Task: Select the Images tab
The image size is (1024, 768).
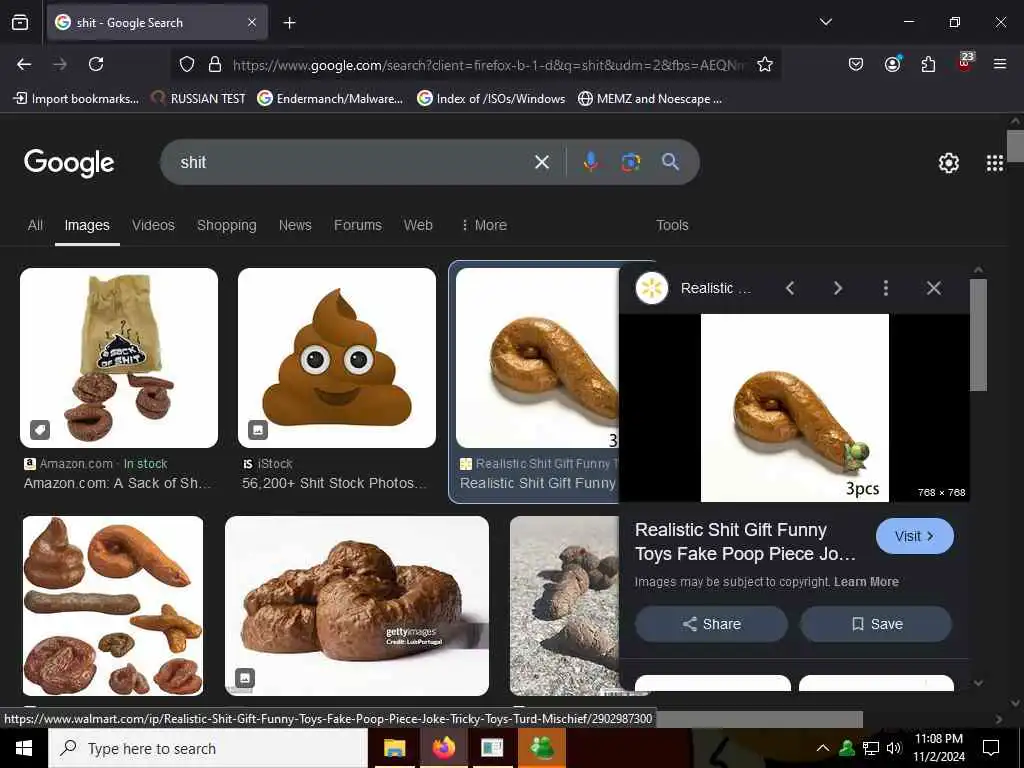Action: (87, 225)
